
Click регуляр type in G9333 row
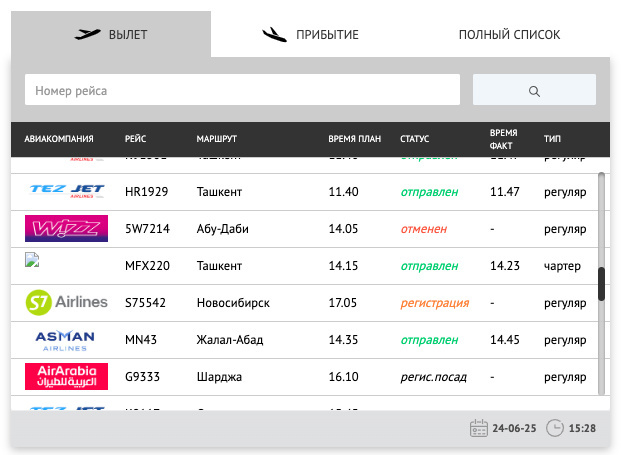[565, 377]
